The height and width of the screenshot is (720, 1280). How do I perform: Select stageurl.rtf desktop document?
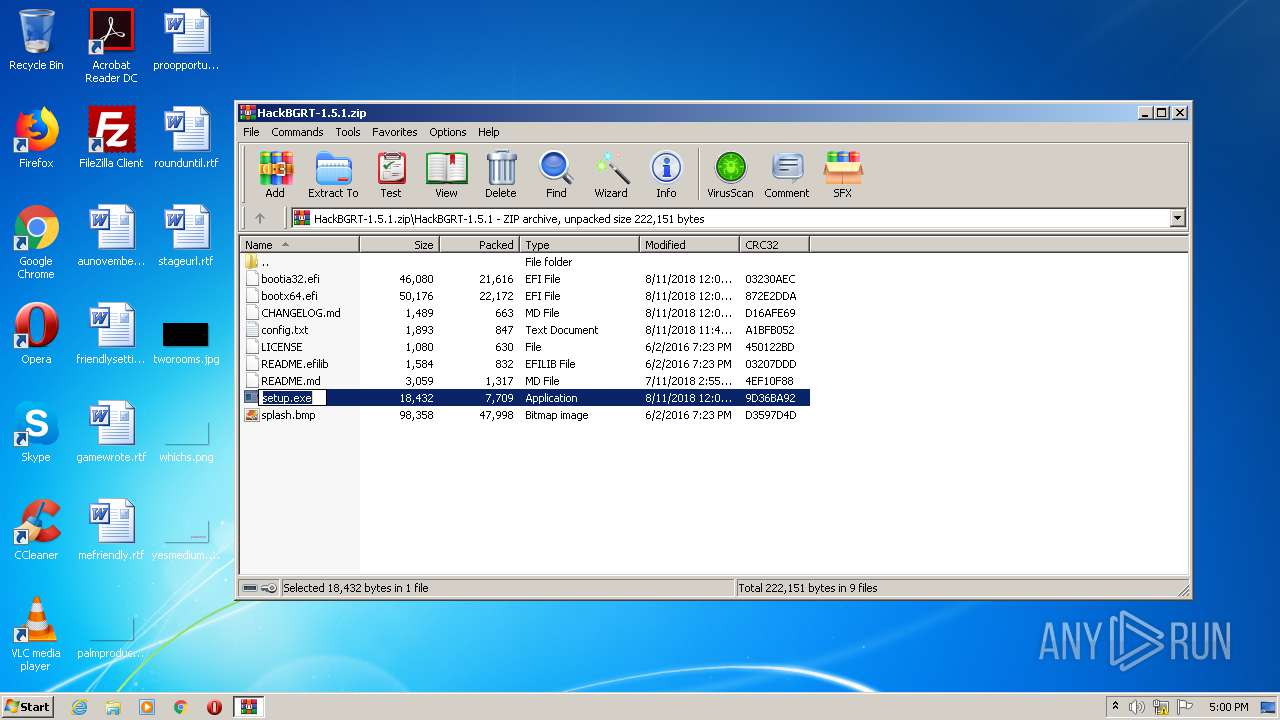[186, 236]
